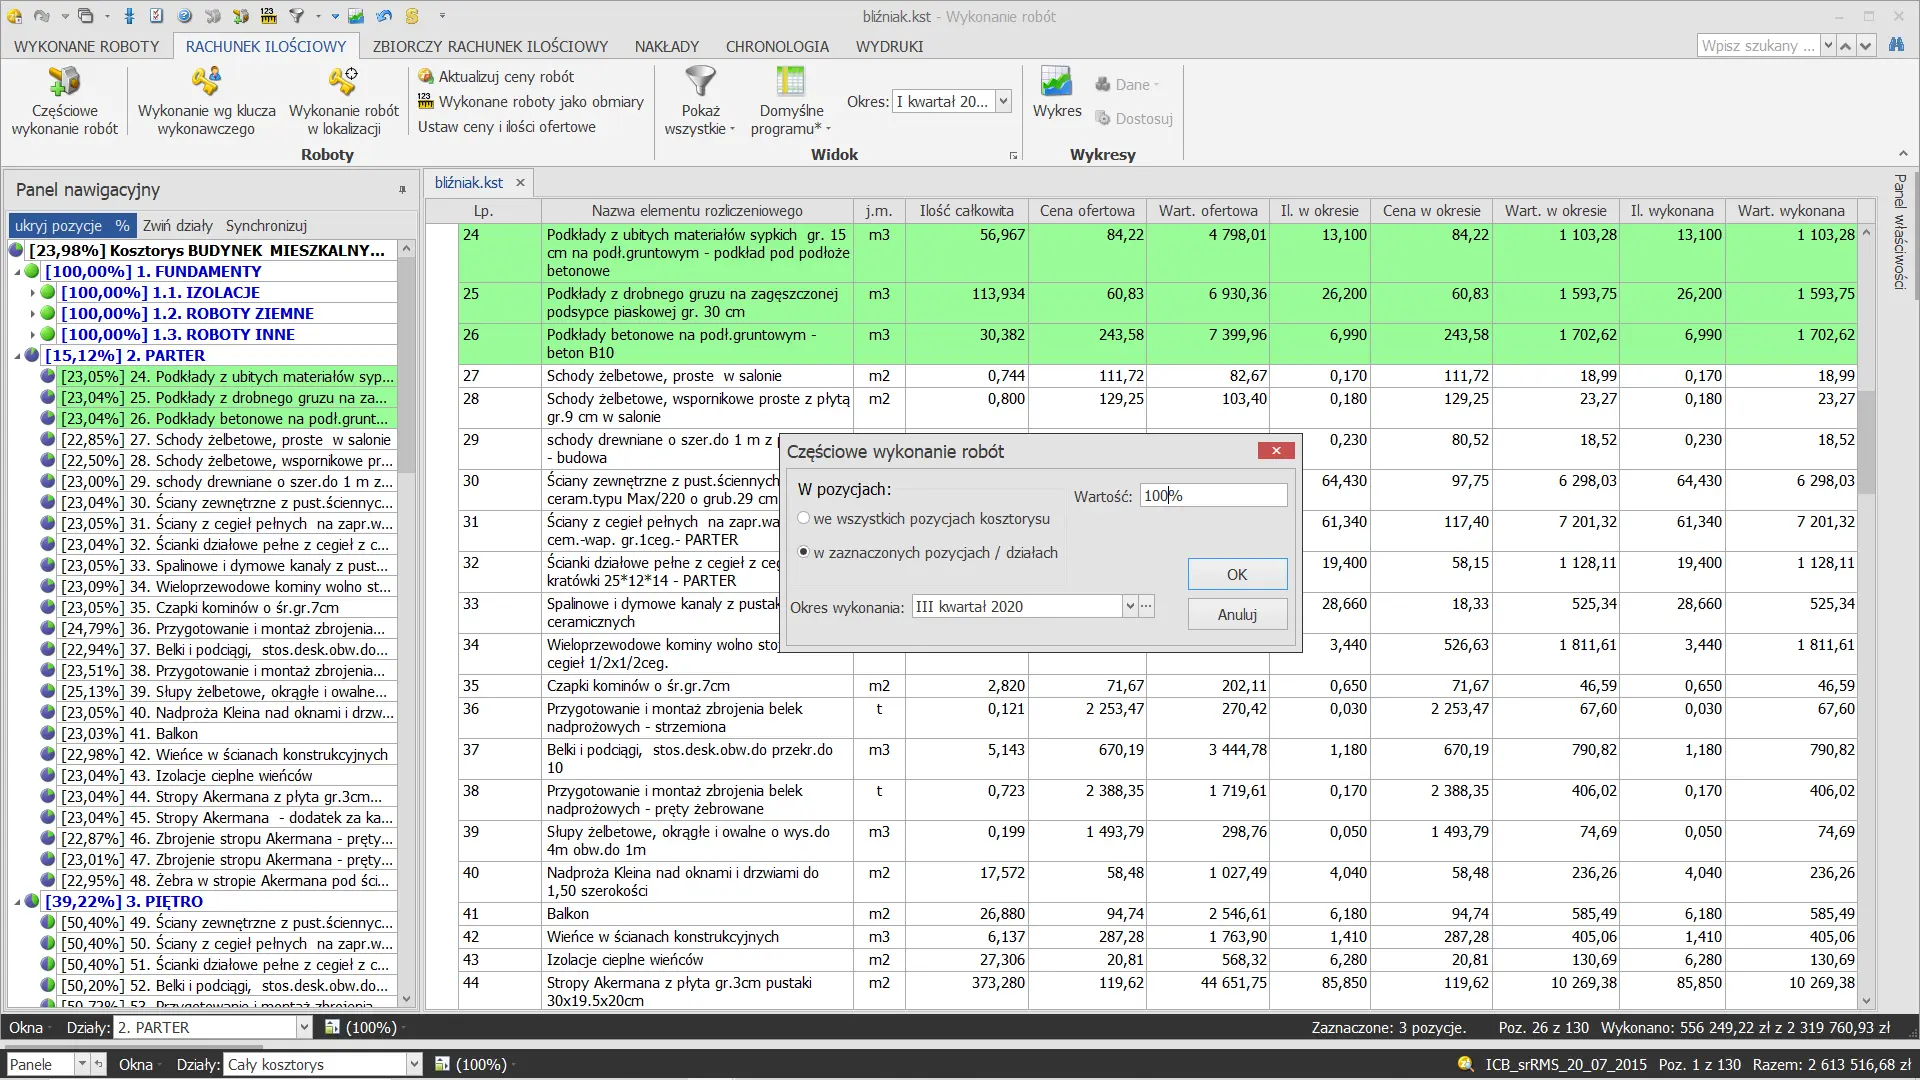Screen dimensions: 1920x1080
Task: Open Wykonanie wg klucza wykonawczego tool
Action: point(206,81)
